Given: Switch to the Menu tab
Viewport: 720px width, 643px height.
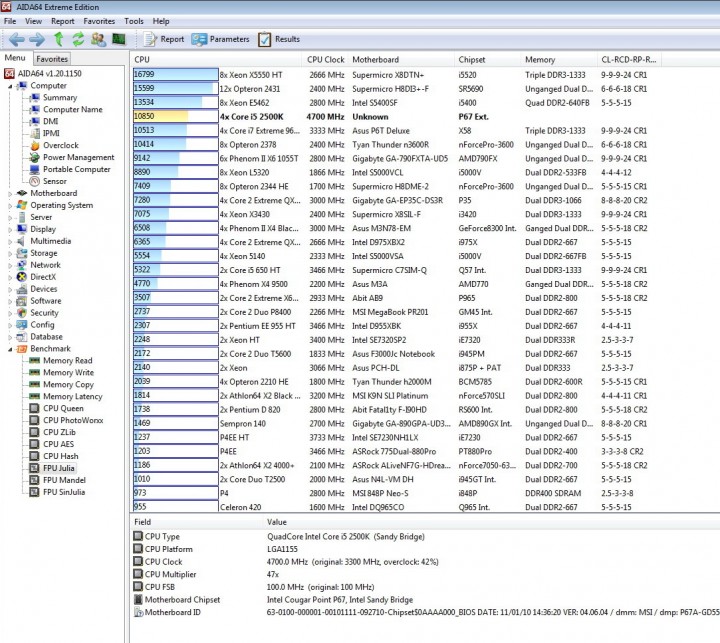Looking at the screenshot, I should point(15,58).
